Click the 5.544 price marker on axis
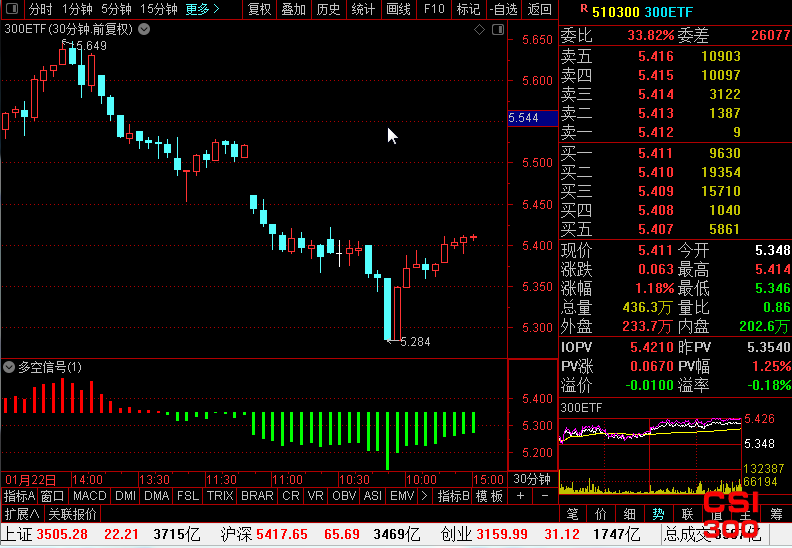The height and width of the screenshot is (548, 792). pyautogui.click(x=532, y=118)
